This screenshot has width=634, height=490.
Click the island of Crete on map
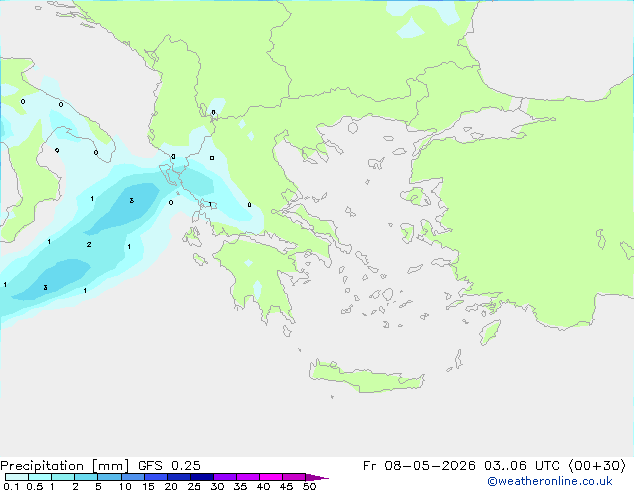[366, 377]
